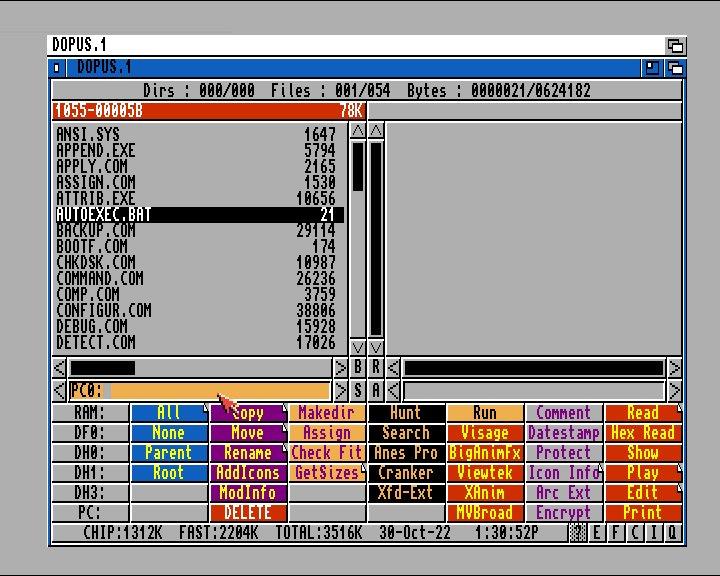
Task: Open the DH3: drive
Action: pos(90,492)
